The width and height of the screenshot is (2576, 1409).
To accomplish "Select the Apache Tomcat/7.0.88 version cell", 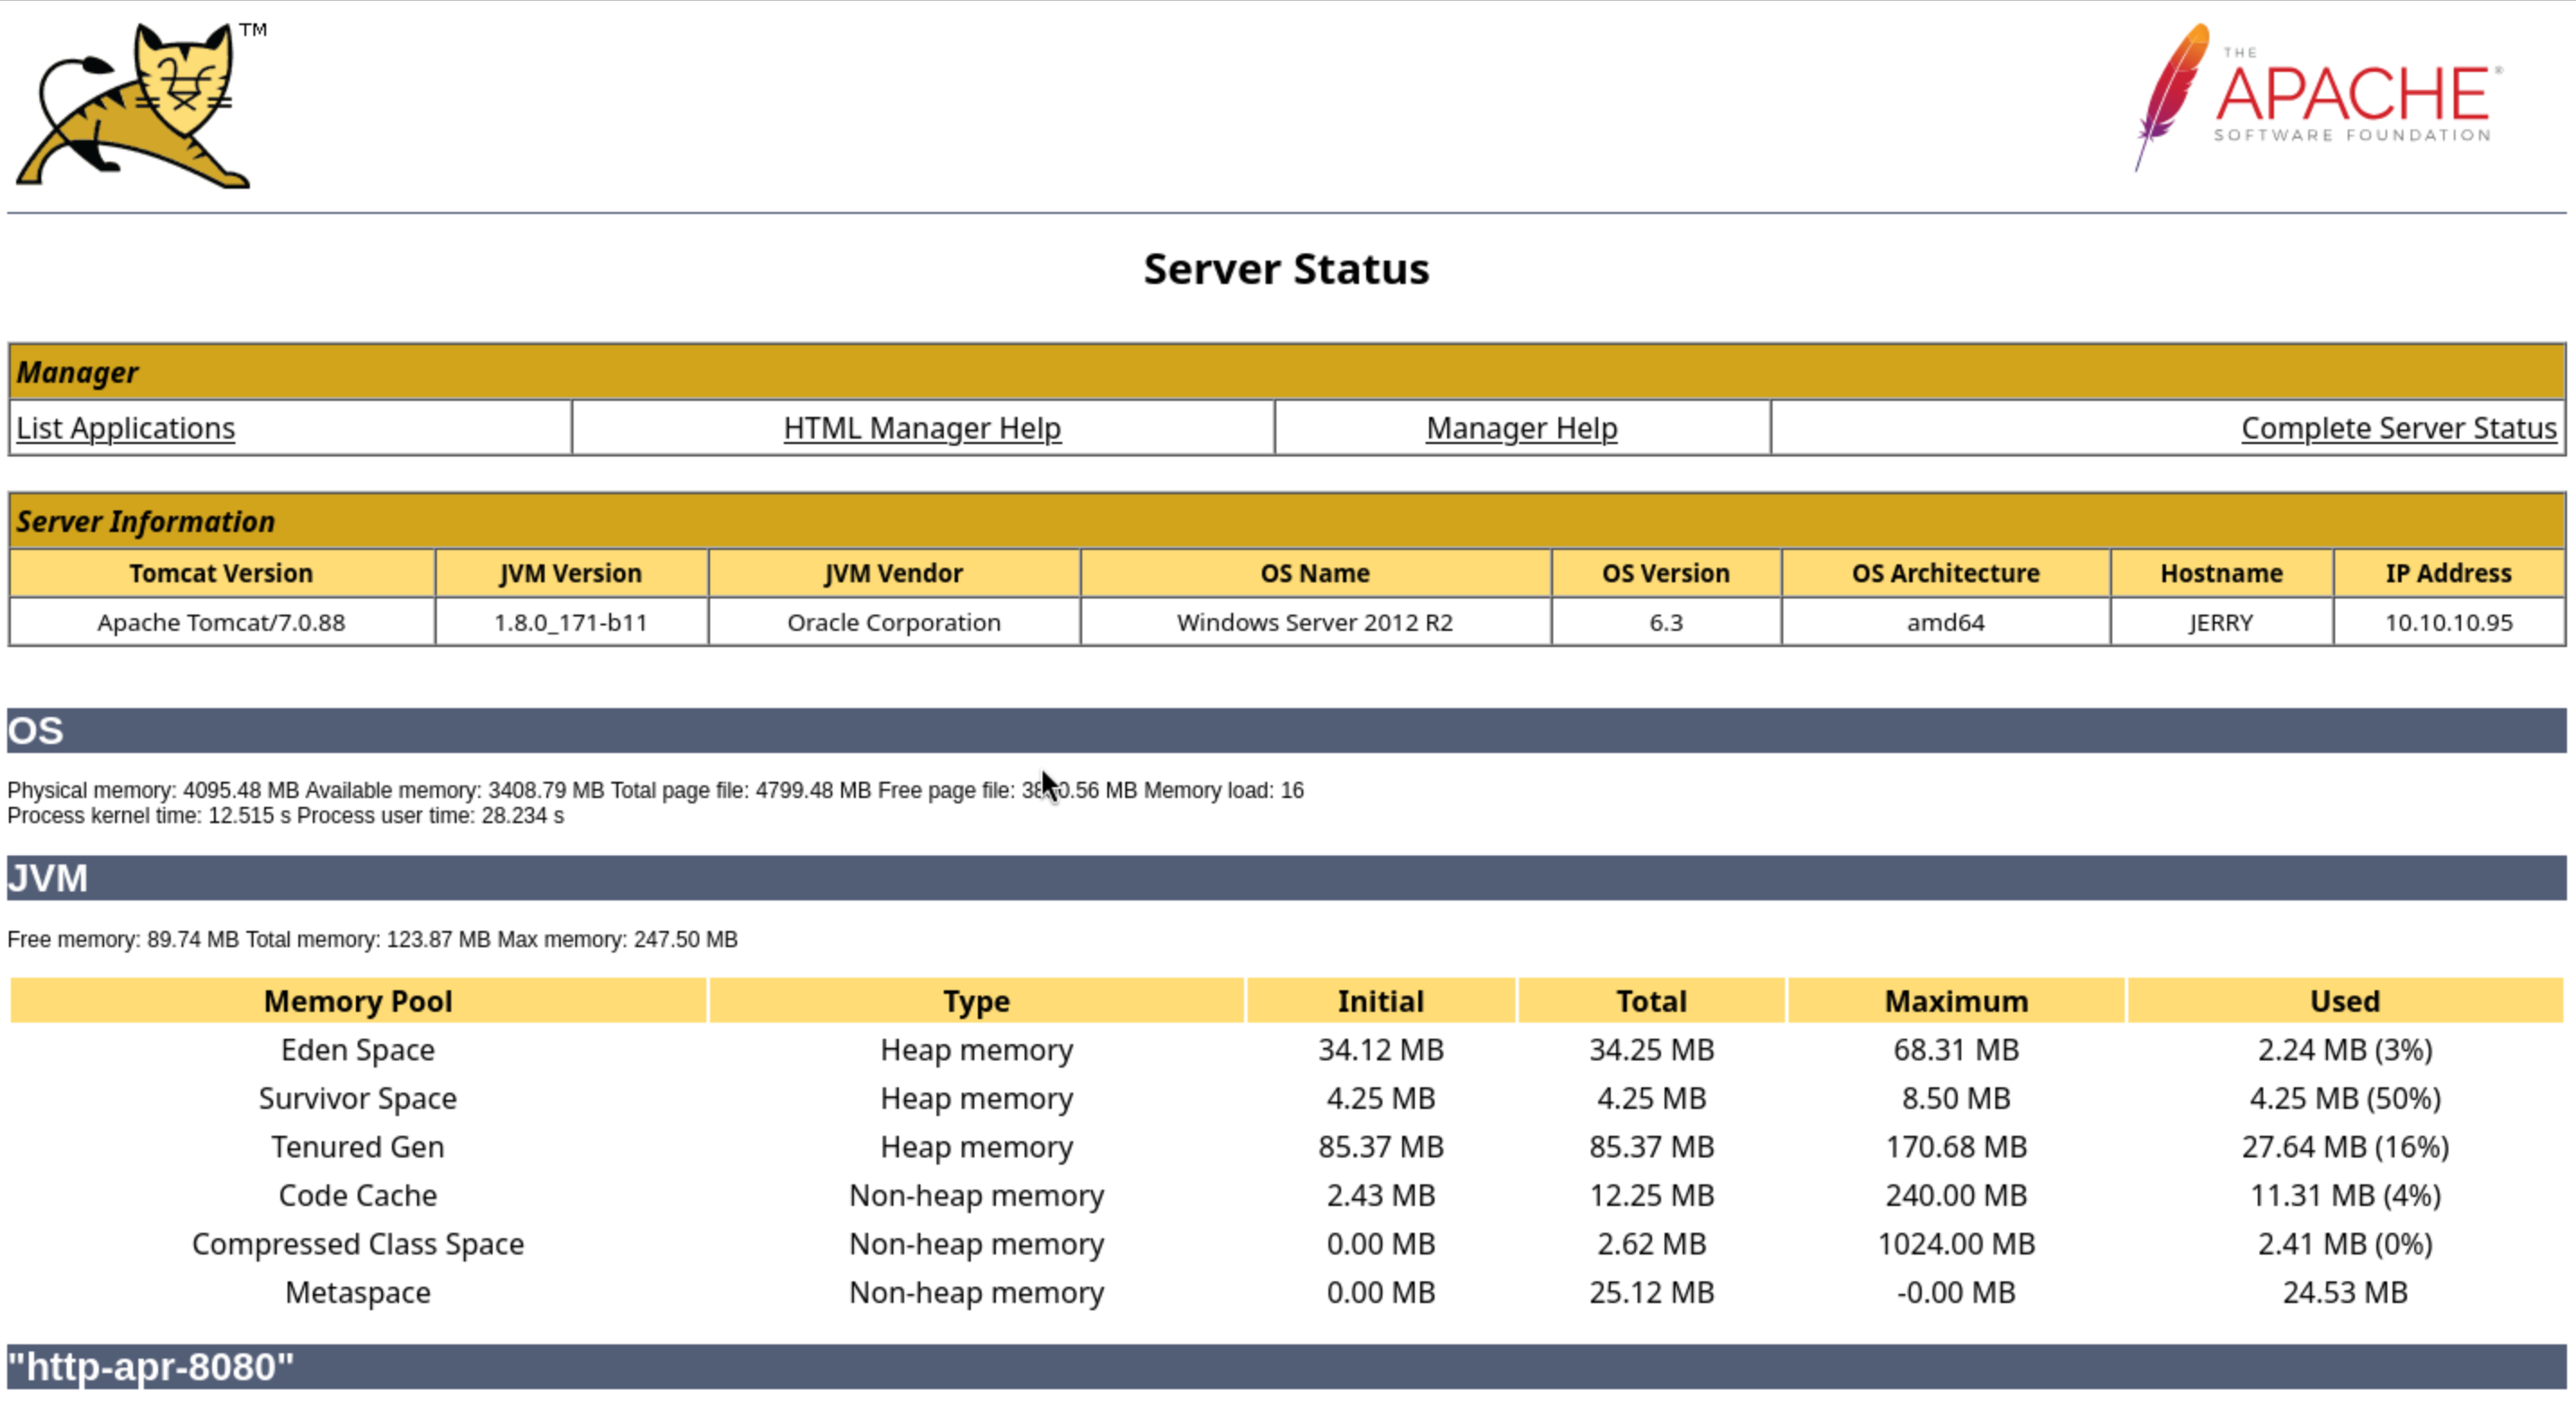I will 220,622.
